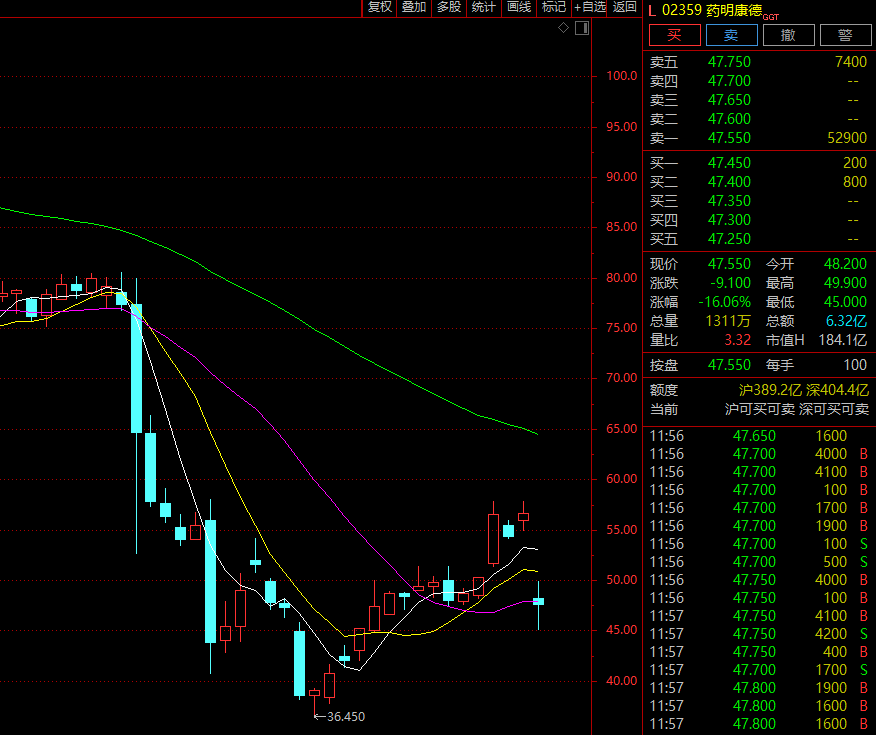
Task: Click the green moving average line end
Action: pyautogui.click(x=536, y=433)
